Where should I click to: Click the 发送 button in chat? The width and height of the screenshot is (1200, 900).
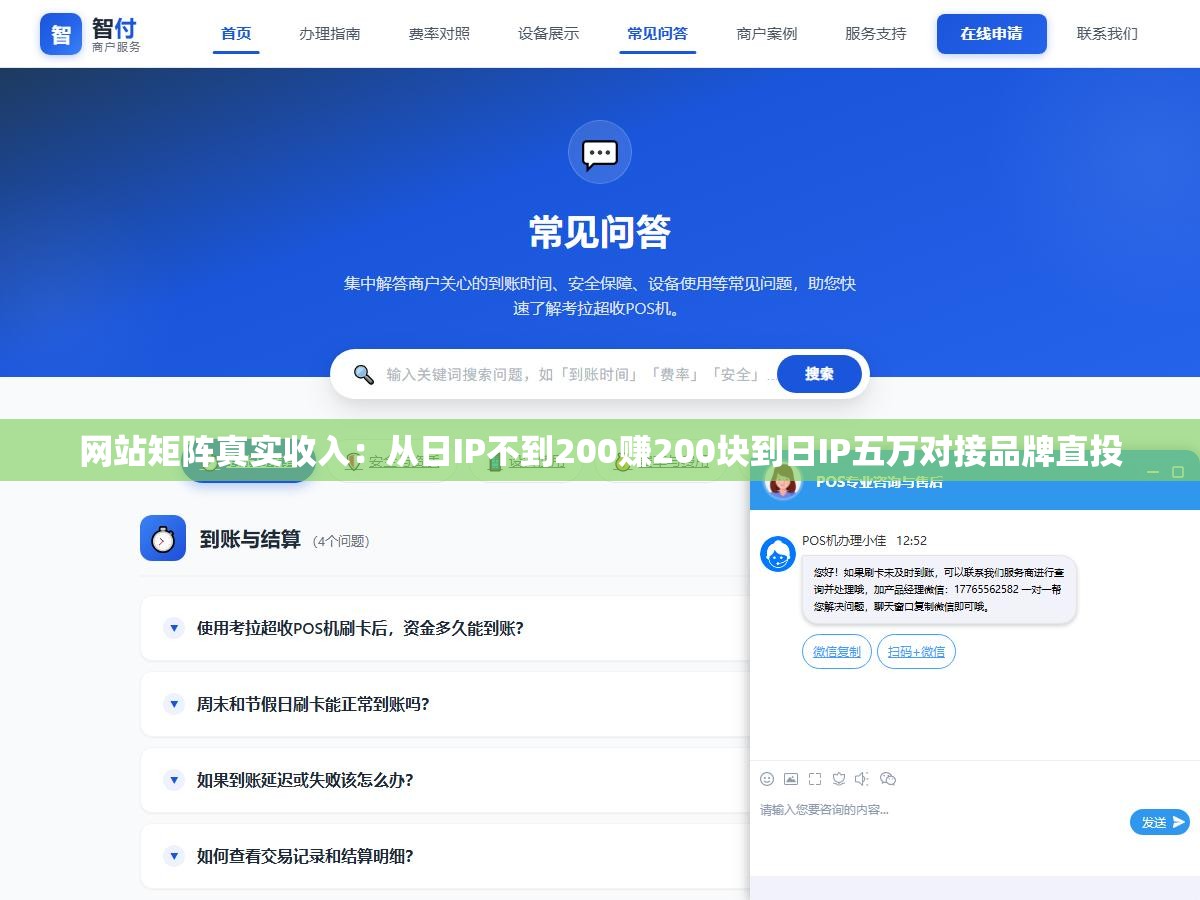click(1160, 822)
